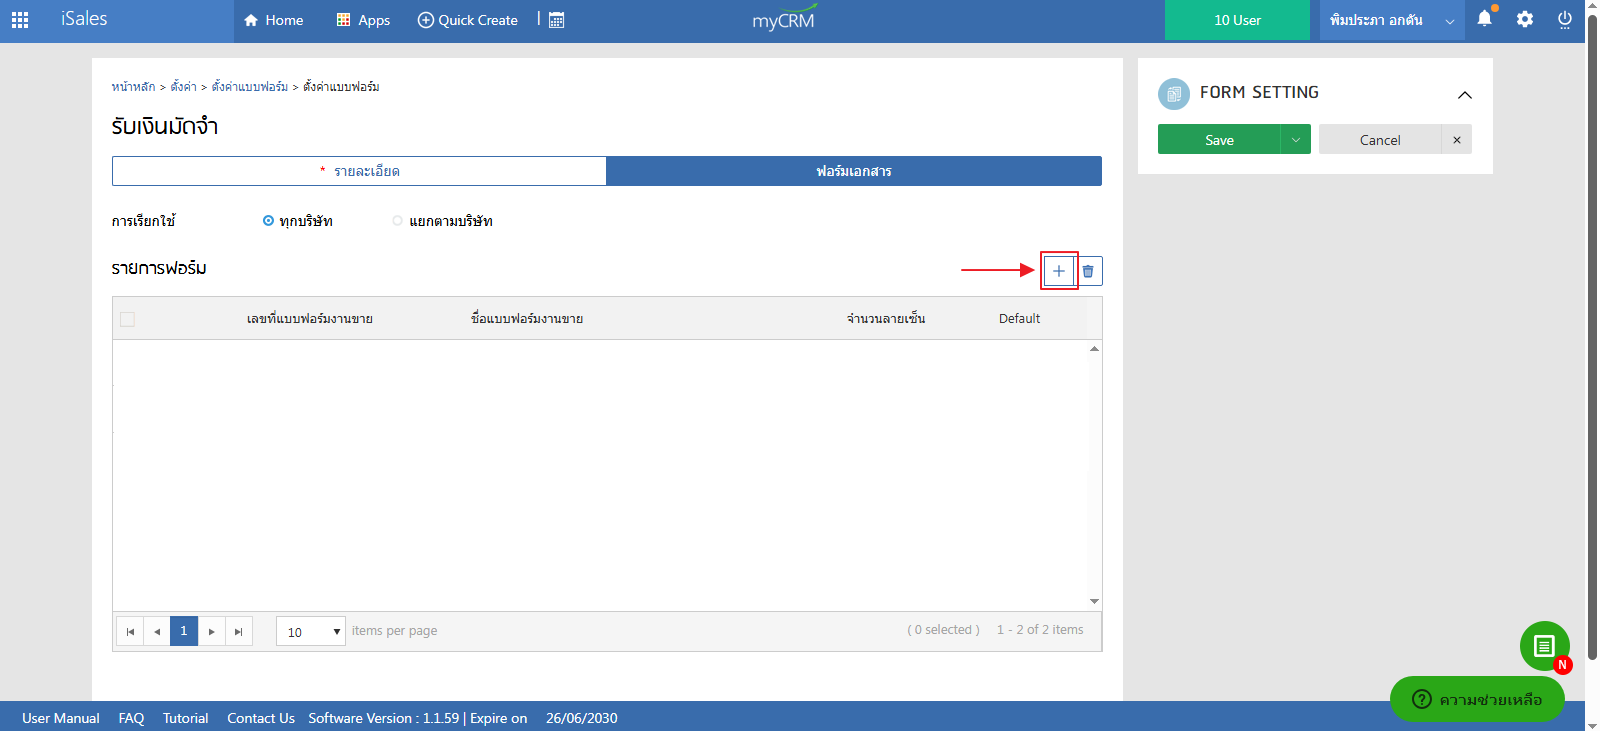Open the Save button dropdown arrow

[1295, 140]
